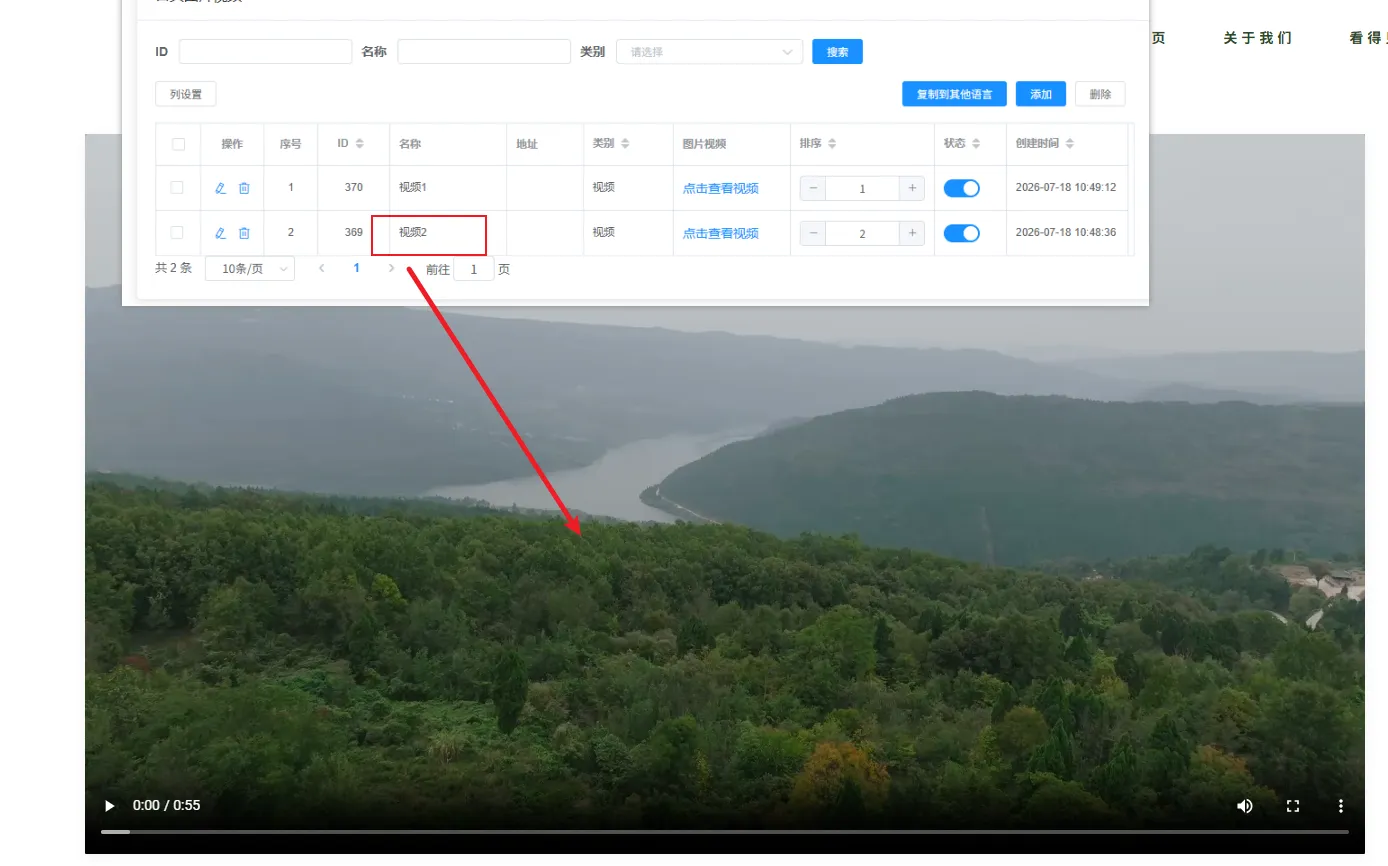Go to next page arrow
1388x866 pixels.
pyautogui.click(x=391, y=268)
